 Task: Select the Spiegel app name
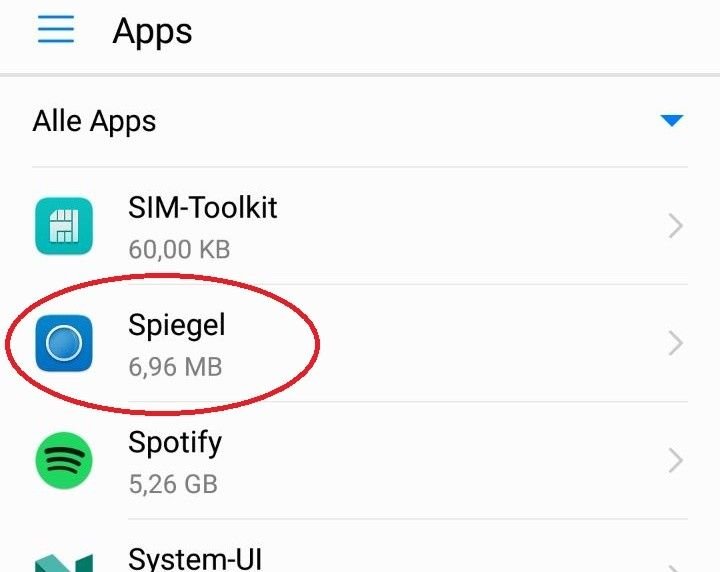pyautogui.click(x=177, y=325)
